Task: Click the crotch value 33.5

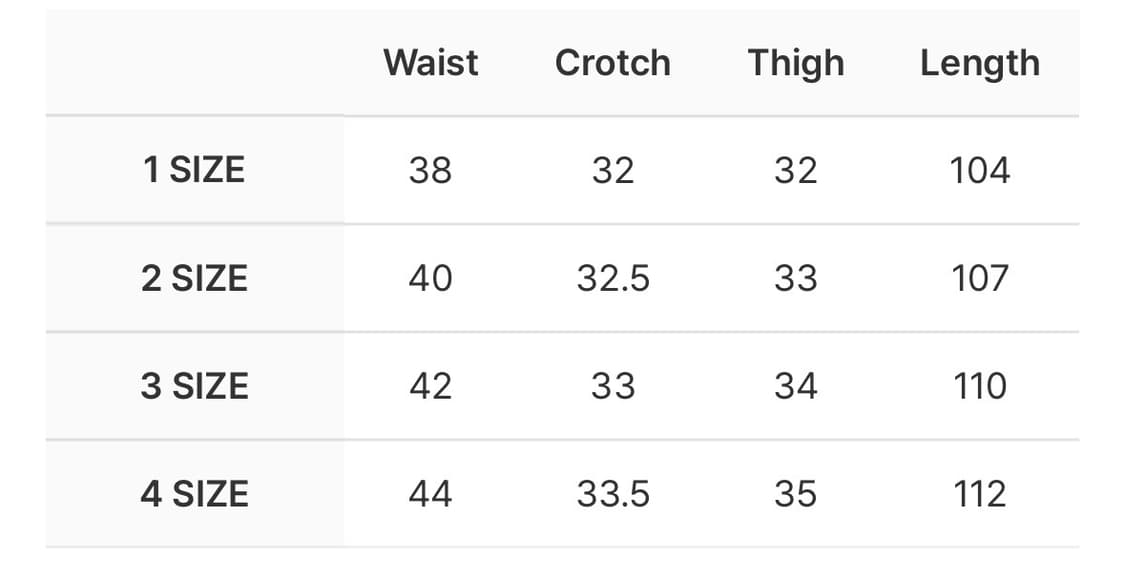Action: coord(612,494)
